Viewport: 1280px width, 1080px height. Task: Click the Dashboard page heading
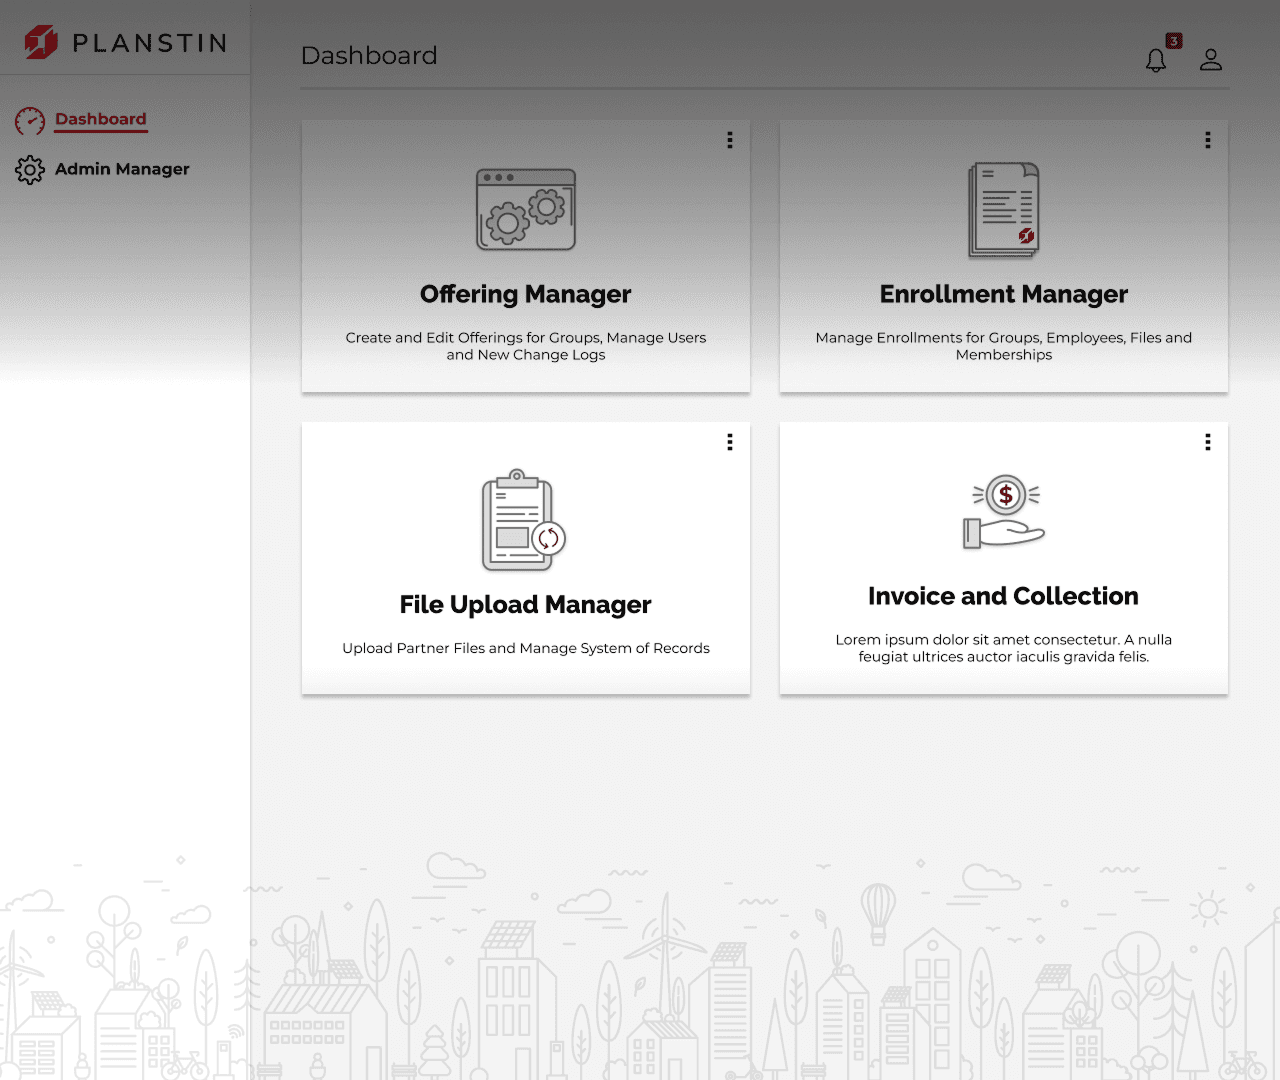(369, 56)
